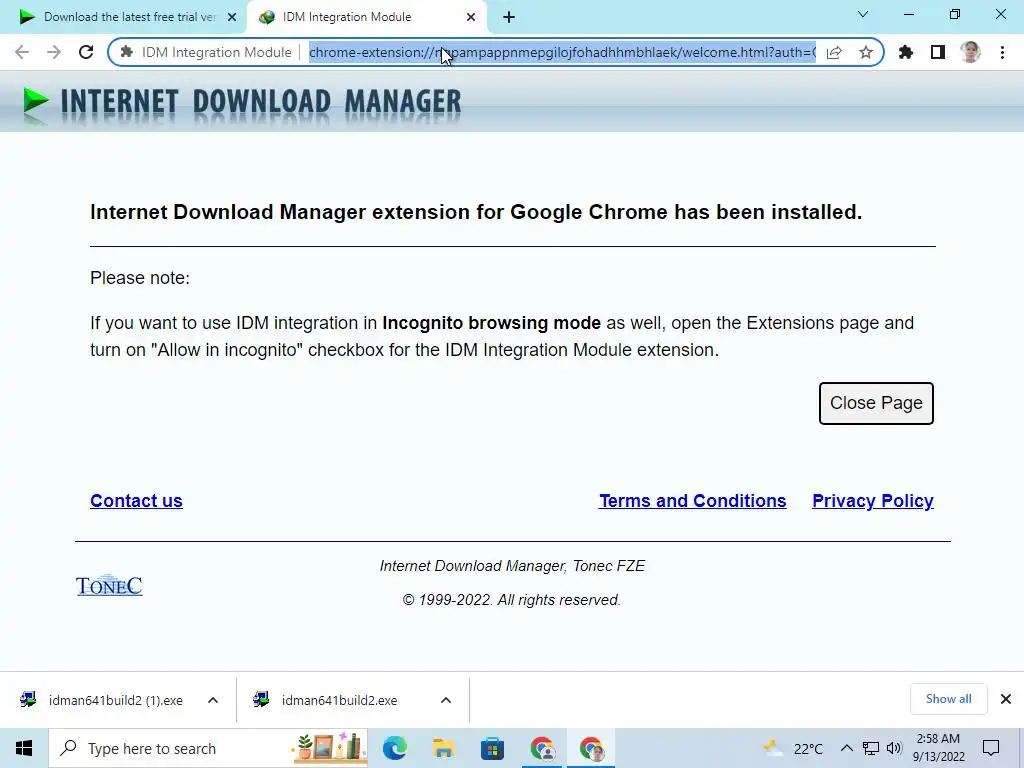
Task: Open the volume speaker tray icon
Action: [894, 748]
